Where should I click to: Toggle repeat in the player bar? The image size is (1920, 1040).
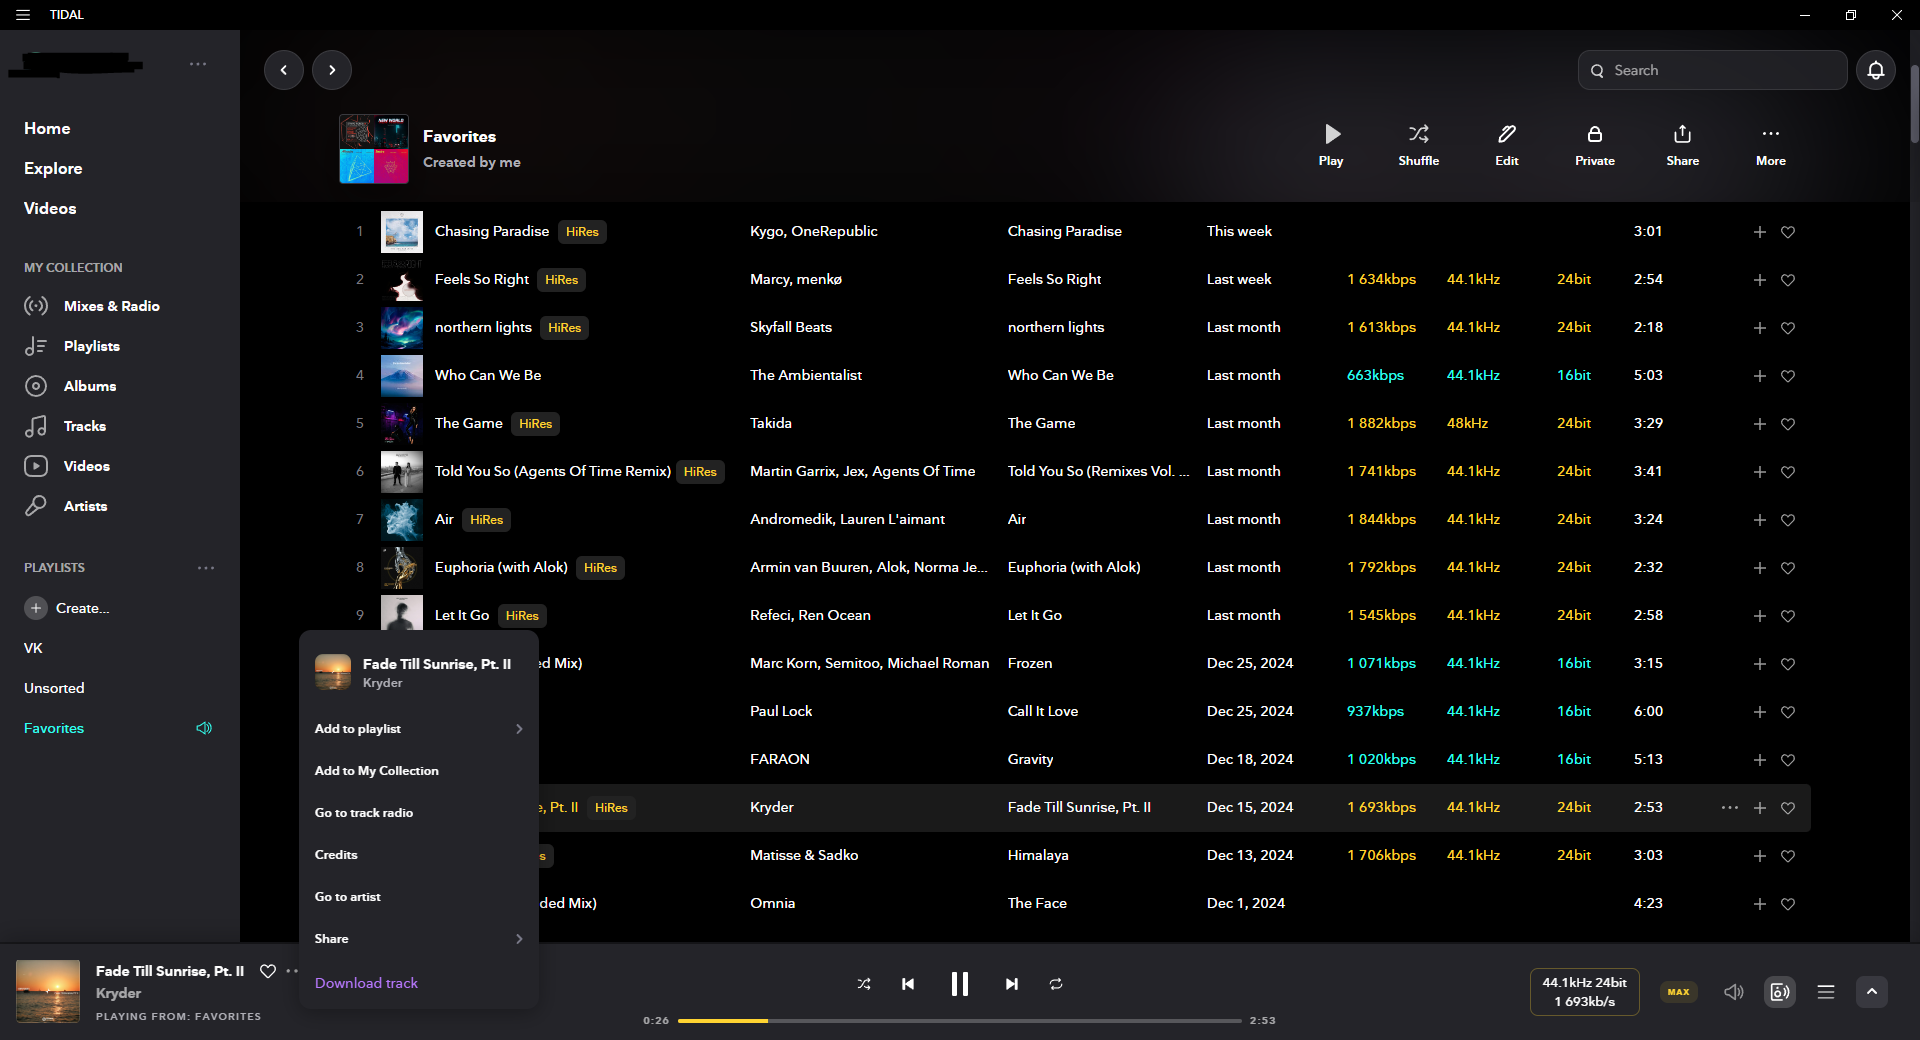click(1056, 984)
